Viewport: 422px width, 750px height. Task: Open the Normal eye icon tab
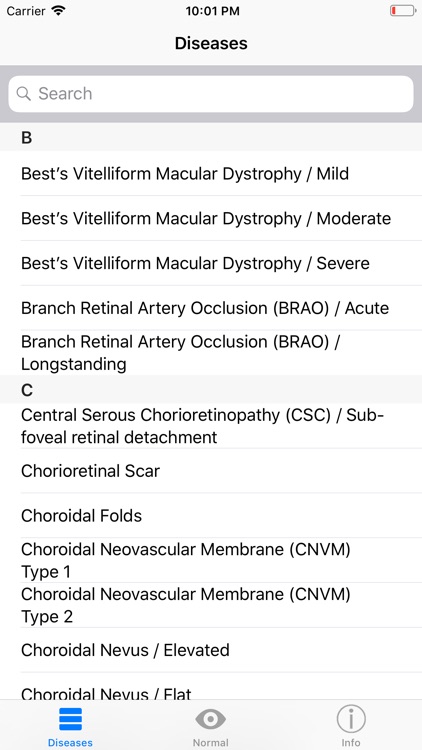(211, 719)
